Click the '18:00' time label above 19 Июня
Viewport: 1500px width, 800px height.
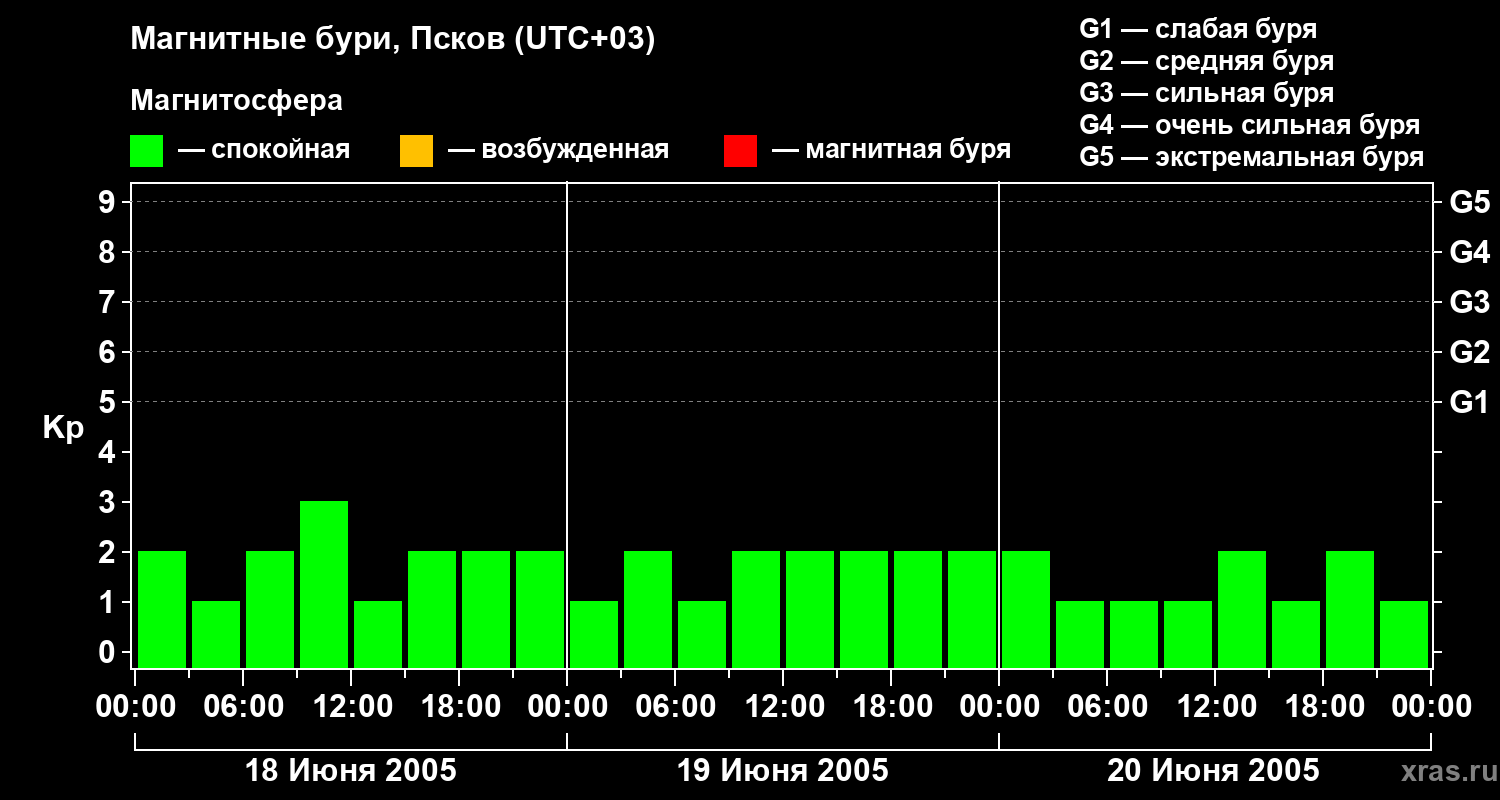pos(891,707)
